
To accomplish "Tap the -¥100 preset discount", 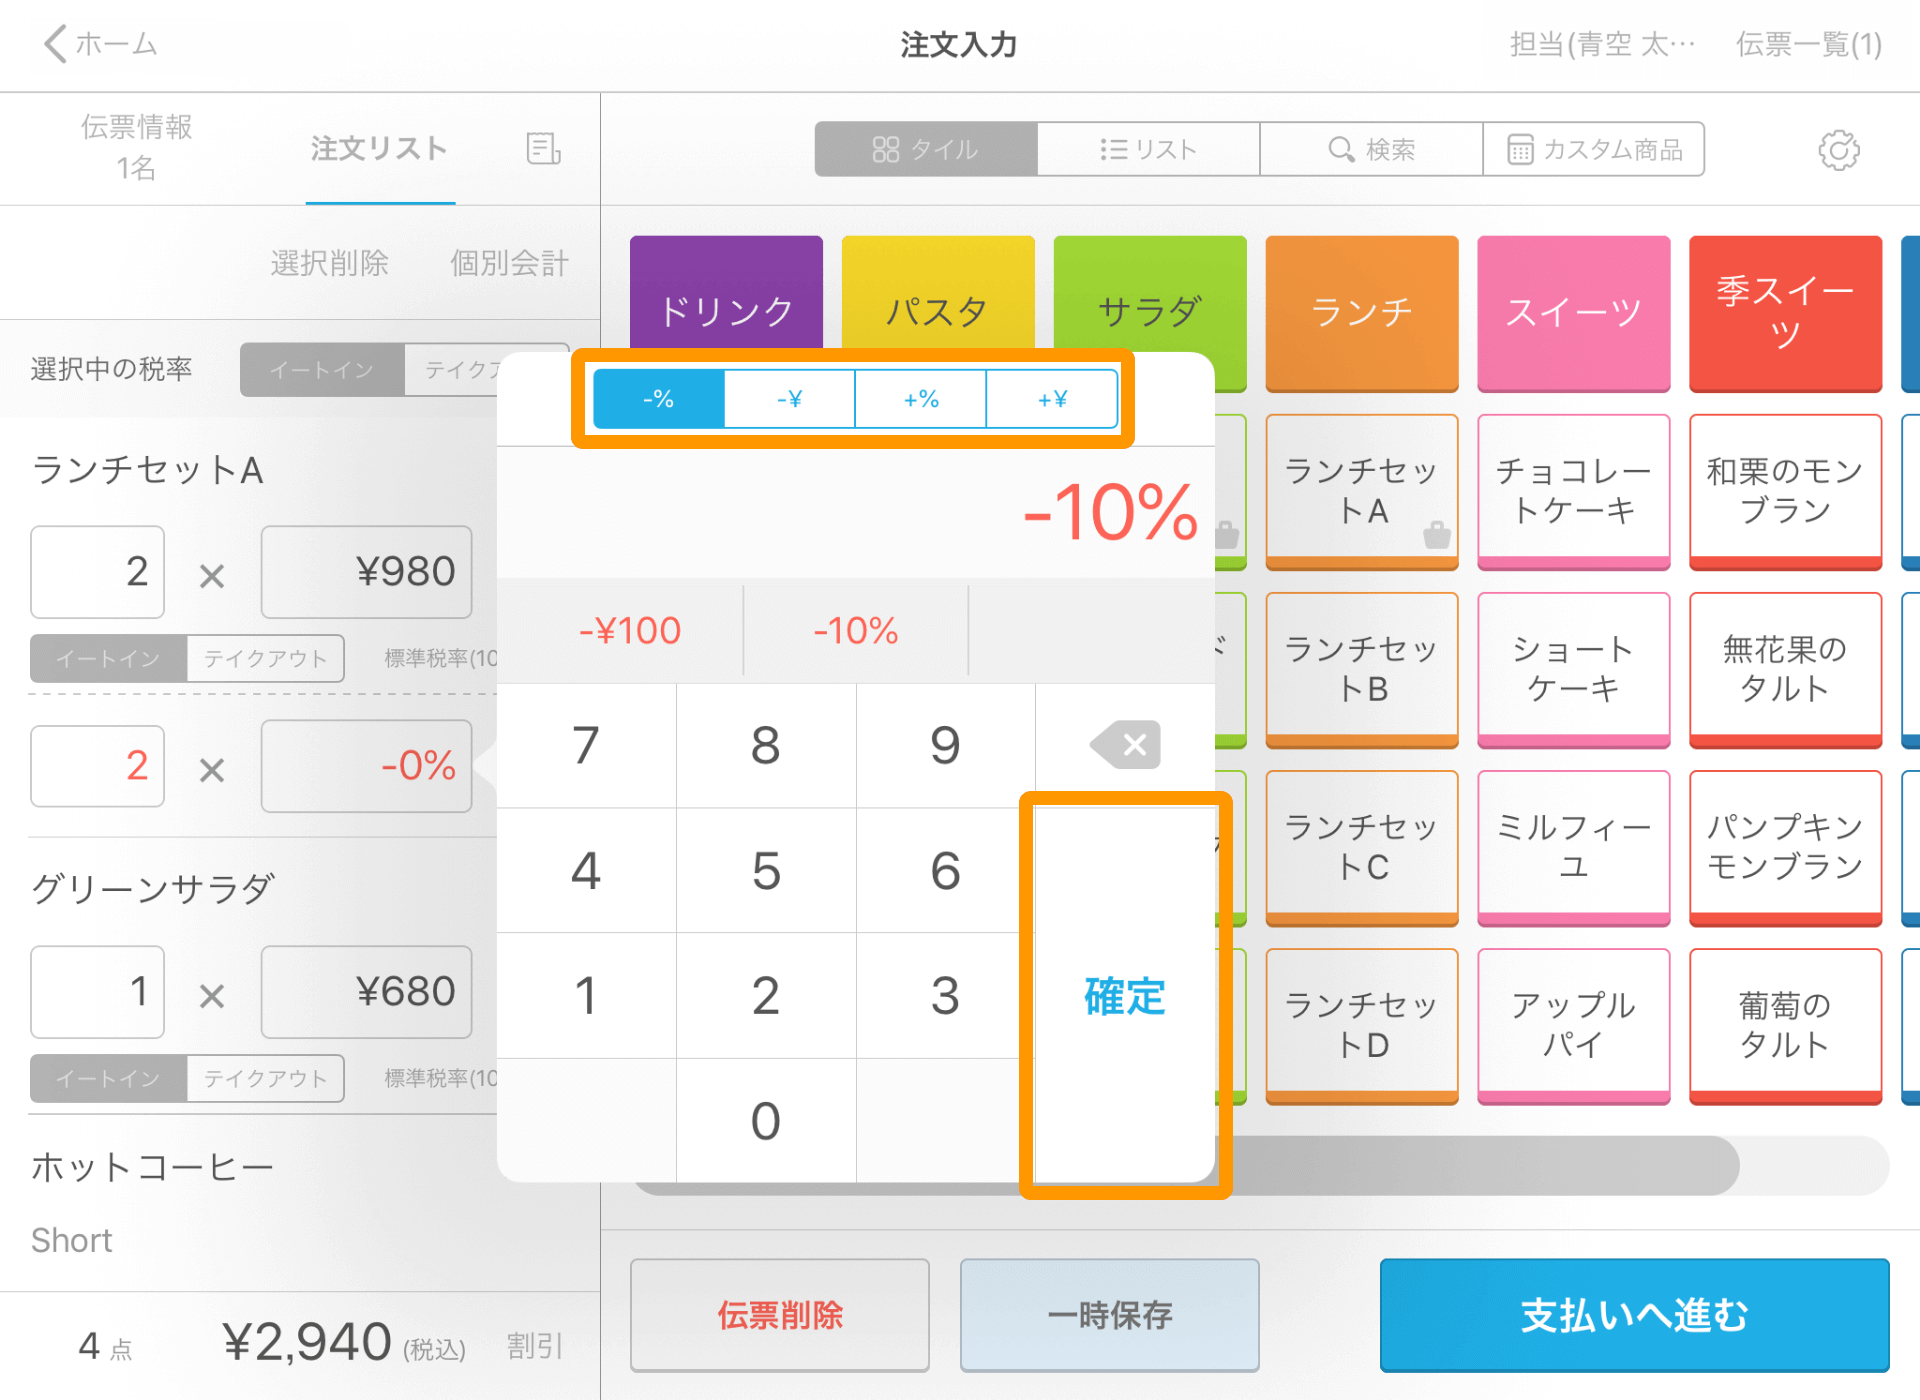I will [630, 631].
